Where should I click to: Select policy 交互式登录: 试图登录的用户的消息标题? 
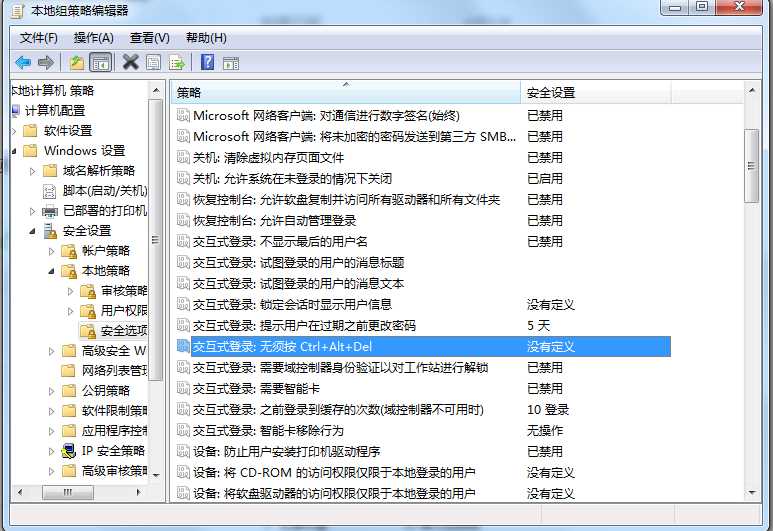click(298, 263)
